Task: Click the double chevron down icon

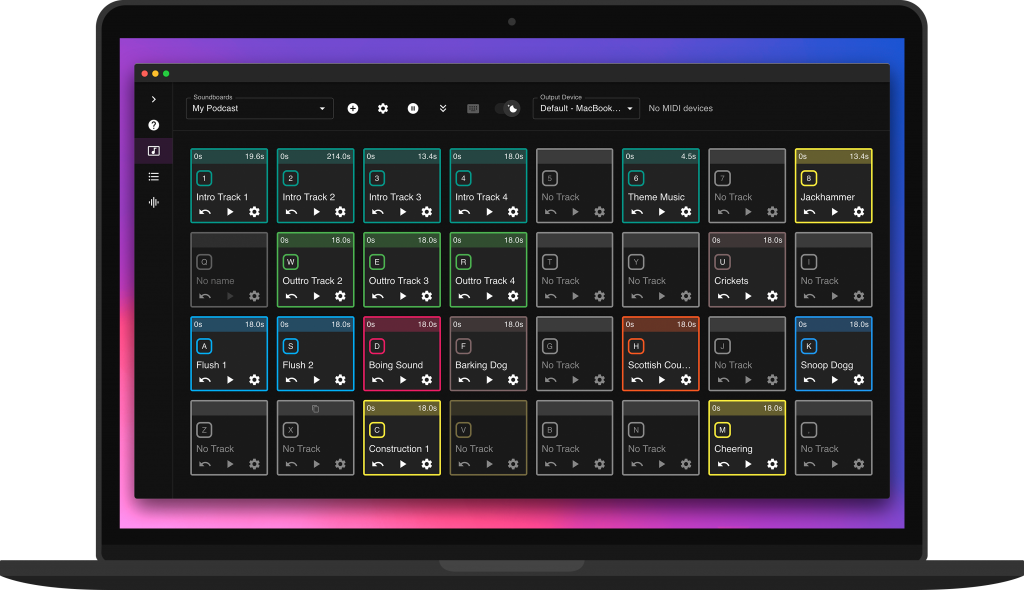Action: click(x=443, y=108)
